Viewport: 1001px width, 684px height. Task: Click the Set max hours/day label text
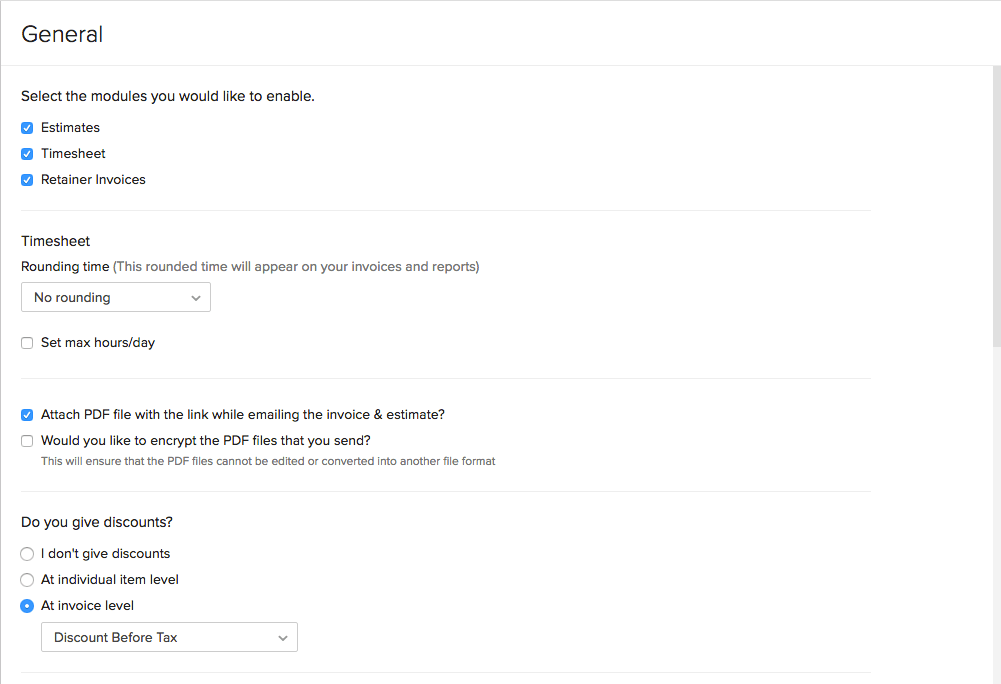tap(98, 343)
